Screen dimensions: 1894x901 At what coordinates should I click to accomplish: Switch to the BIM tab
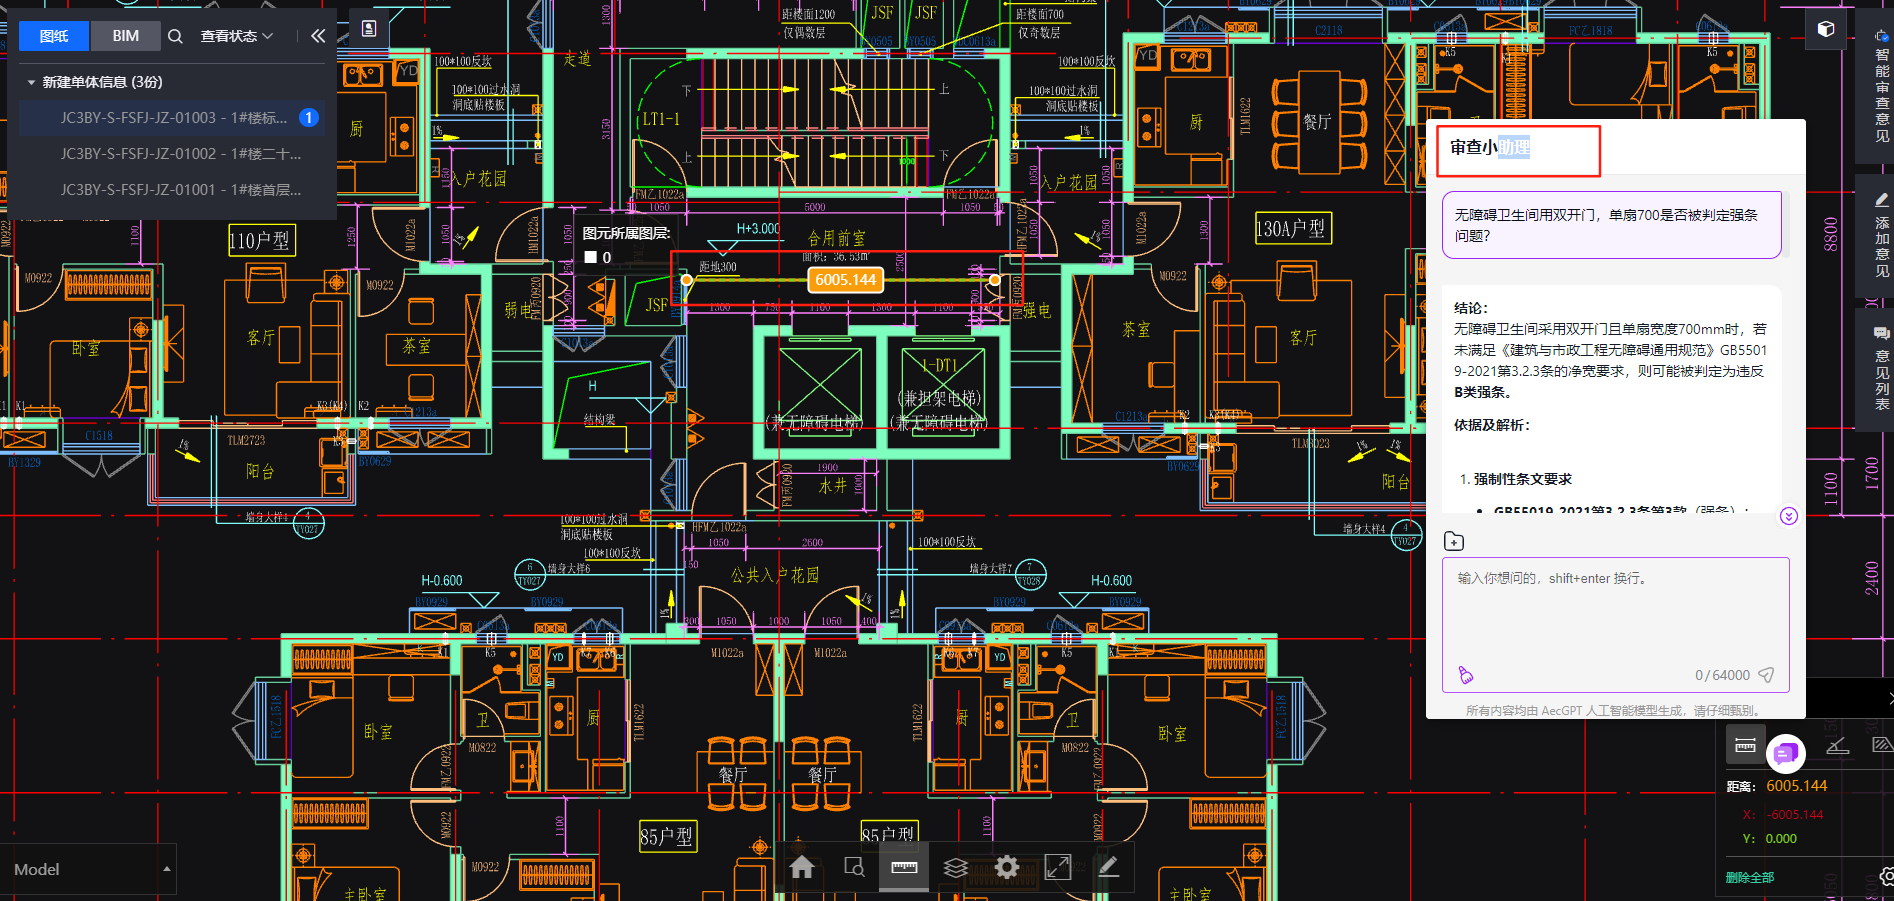(x=126, y=36)
